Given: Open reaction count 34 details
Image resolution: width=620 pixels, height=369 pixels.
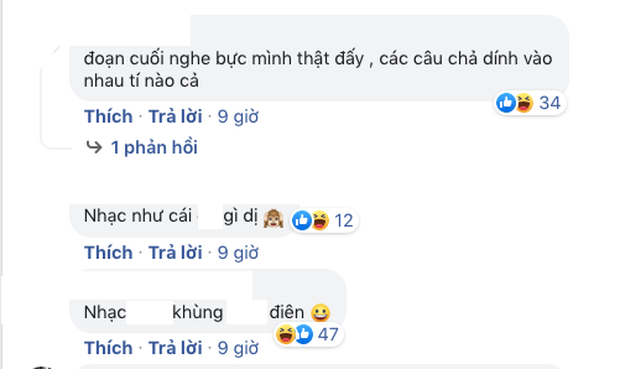Looking at the screenshot, I should coord(550,103).
